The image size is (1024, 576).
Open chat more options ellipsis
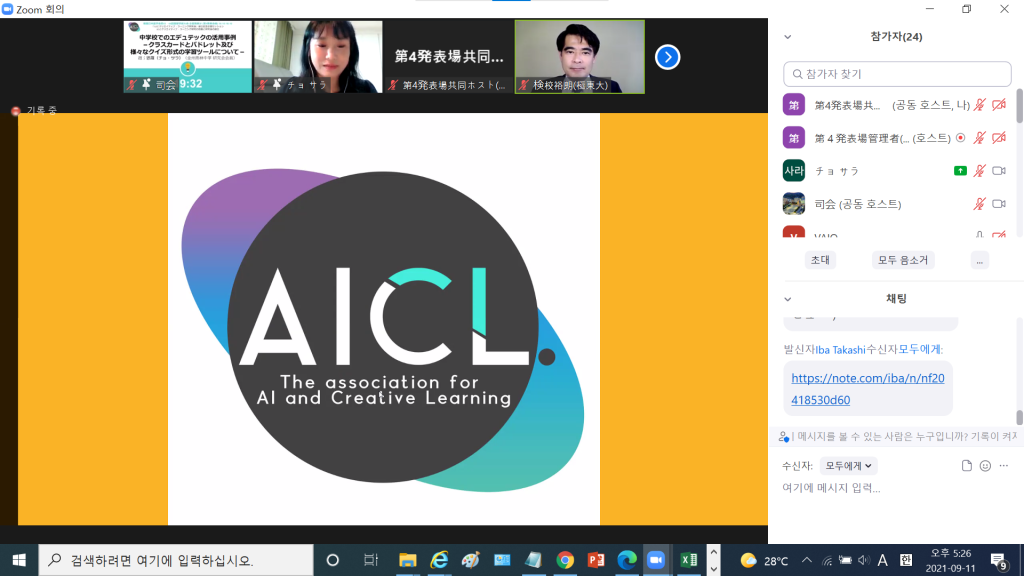coord(1004,466)
